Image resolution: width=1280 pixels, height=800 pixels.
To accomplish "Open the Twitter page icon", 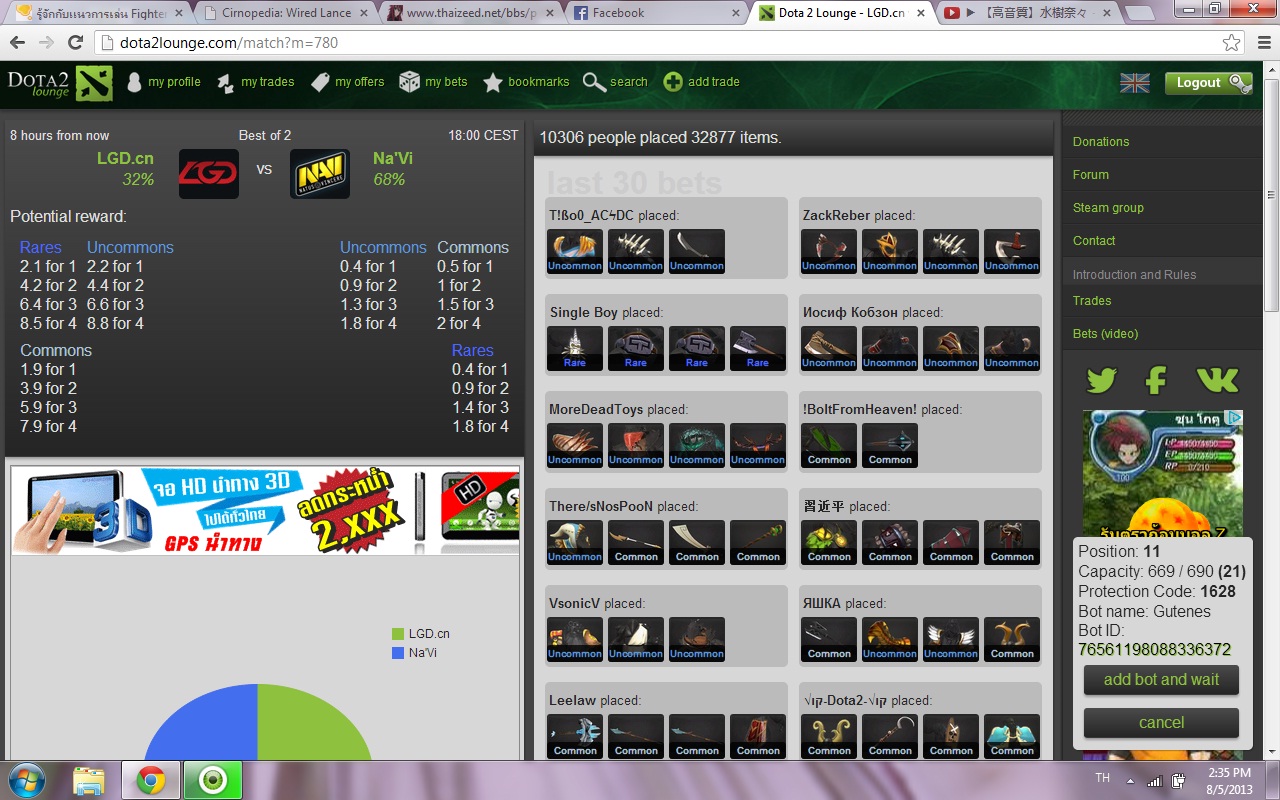I will click(1101, 380).
